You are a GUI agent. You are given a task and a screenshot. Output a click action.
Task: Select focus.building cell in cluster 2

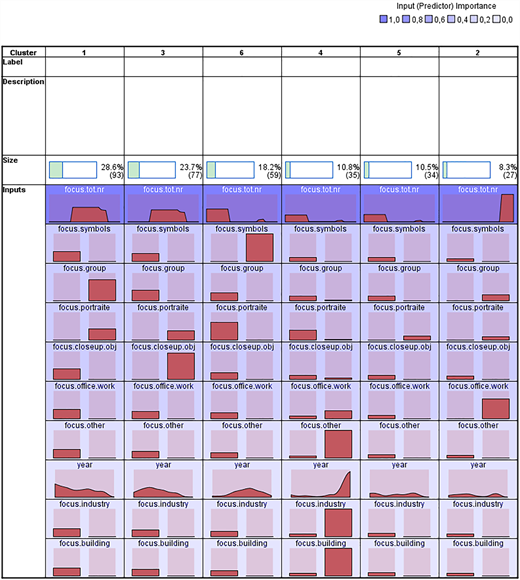tap(478, 558)
